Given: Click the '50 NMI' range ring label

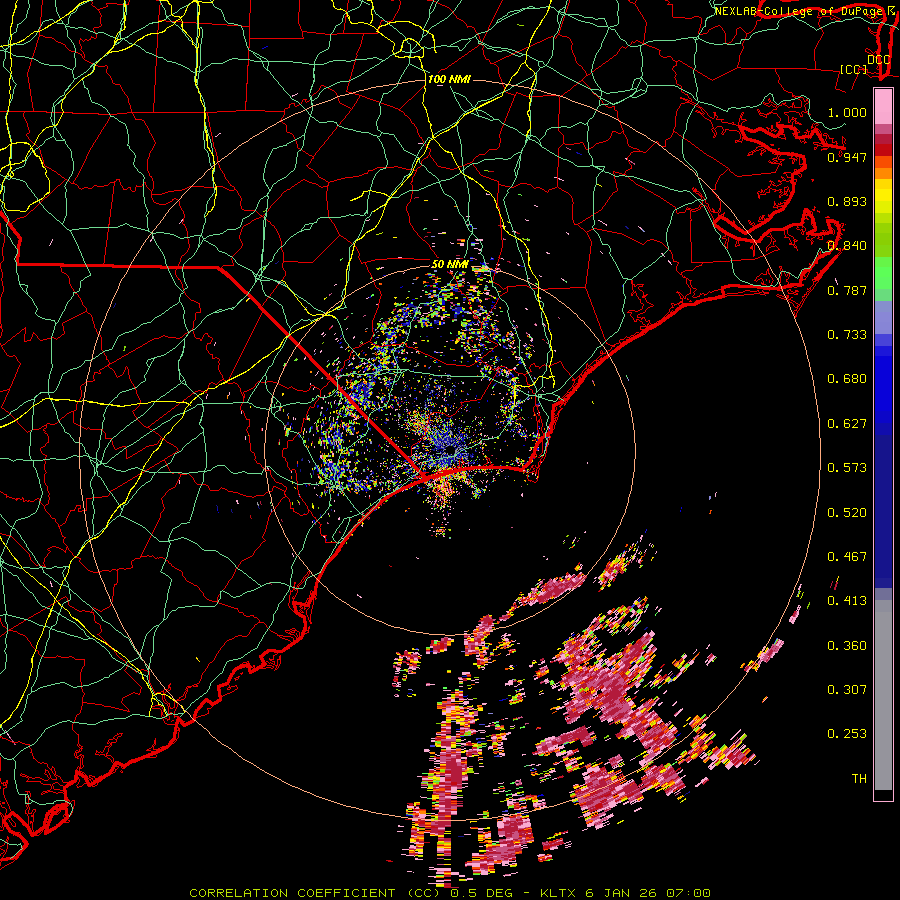Looking at the screenshot, I should 450,265.
